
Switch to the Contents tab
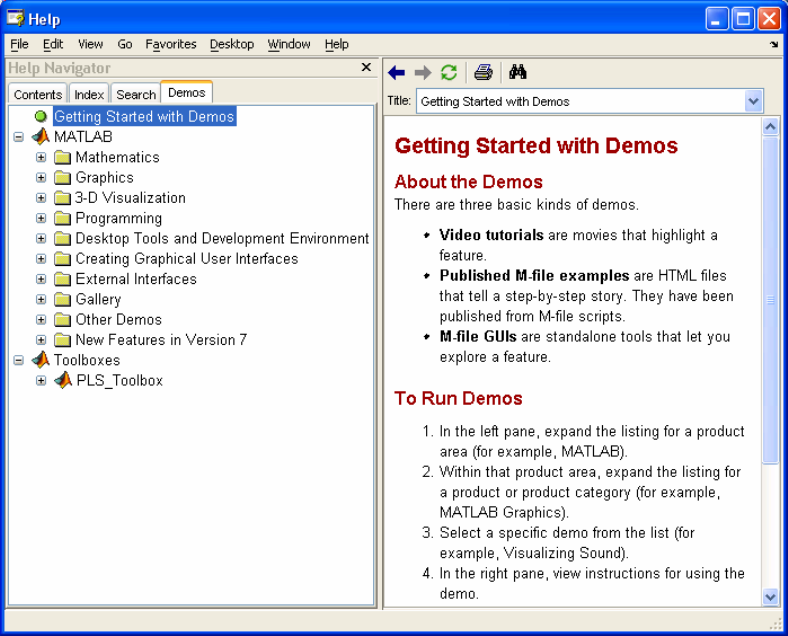click(38, 94)
